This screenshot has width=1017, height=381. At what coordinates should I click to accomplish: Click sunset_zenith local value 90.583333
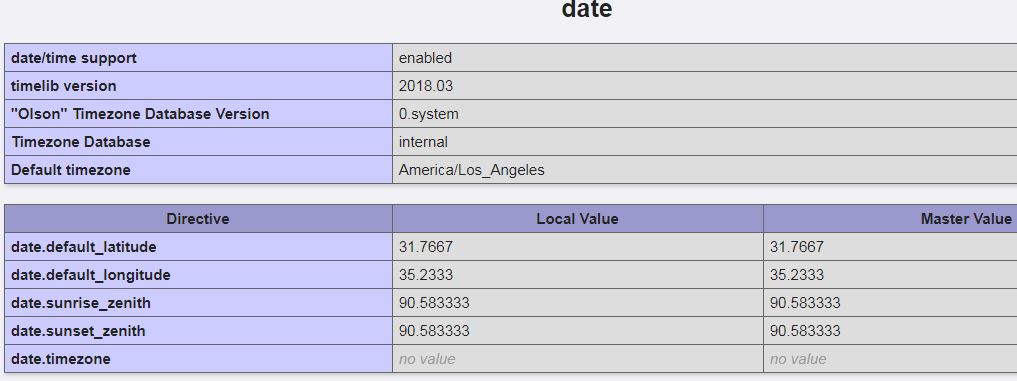(x=434, y=331)
